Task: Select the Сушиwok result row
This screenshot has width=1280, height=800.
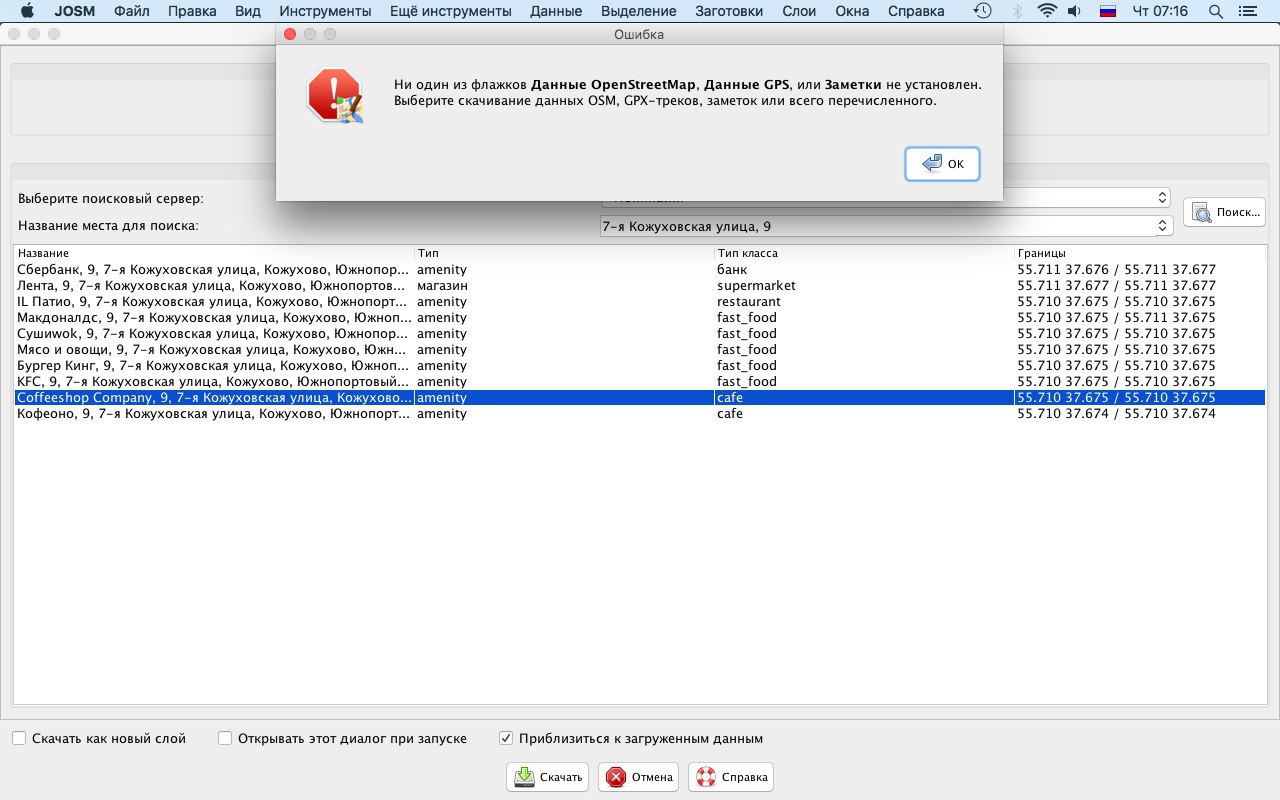Action: 640,334
